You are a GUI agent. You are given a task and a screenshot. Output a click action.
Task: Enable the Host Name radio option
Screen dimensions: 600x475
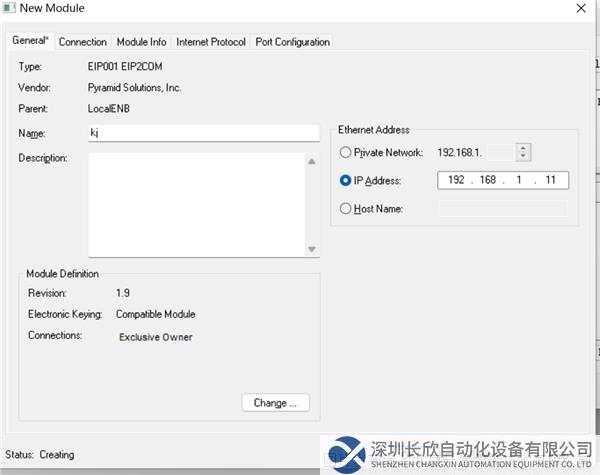coord(346,209)
